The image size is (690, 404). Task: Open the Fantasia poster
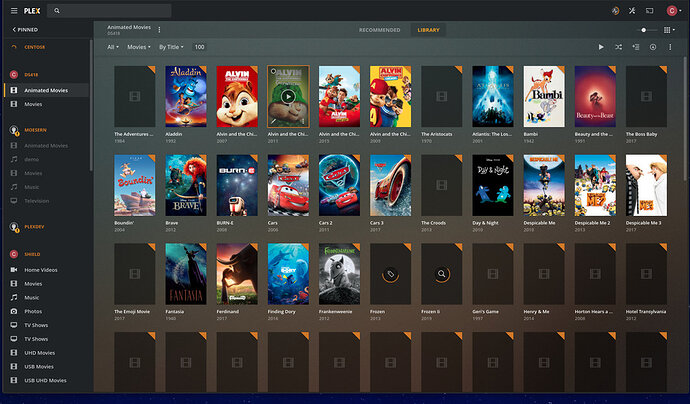coord(186,274)
